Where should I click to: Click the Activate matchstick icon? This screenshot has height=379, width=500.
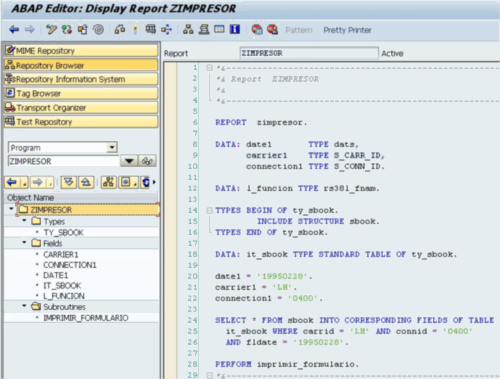click(135, 30)
